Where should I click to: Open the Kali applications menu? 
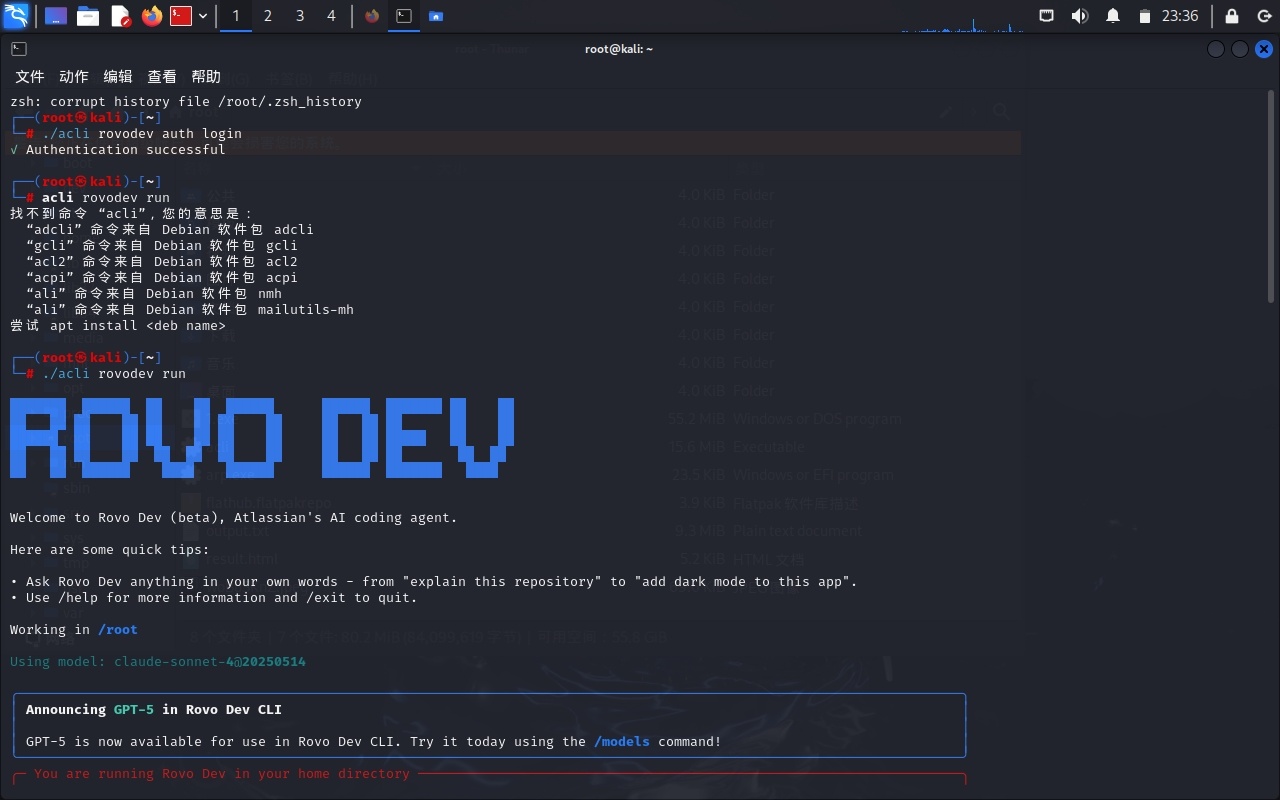[16, 16]
